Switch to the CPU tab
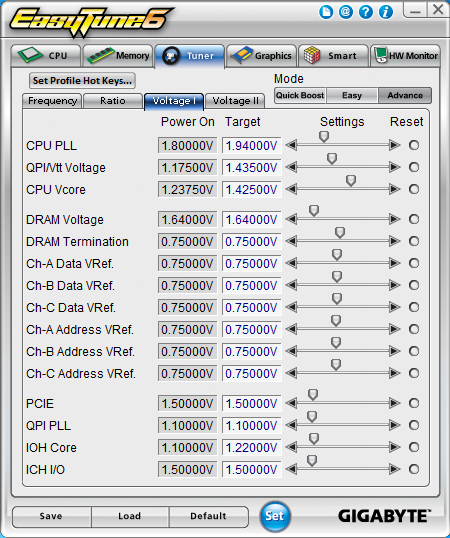Image resolution: width=450 pixels, height=538 pixels. click(x=46, y=56)
